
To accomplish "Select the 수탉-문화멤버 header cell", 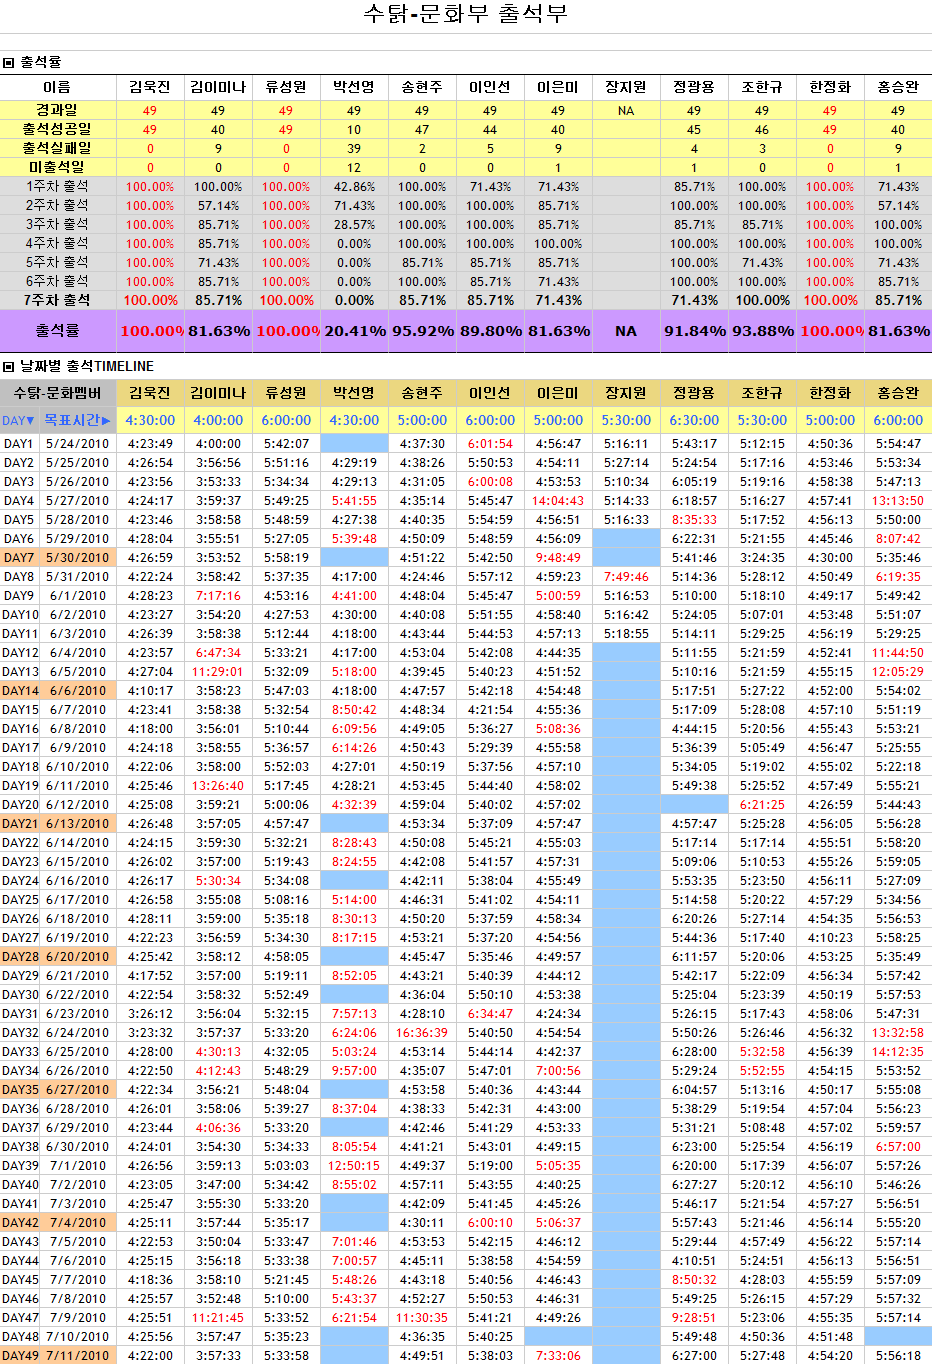I will click(x=57, y=393).
